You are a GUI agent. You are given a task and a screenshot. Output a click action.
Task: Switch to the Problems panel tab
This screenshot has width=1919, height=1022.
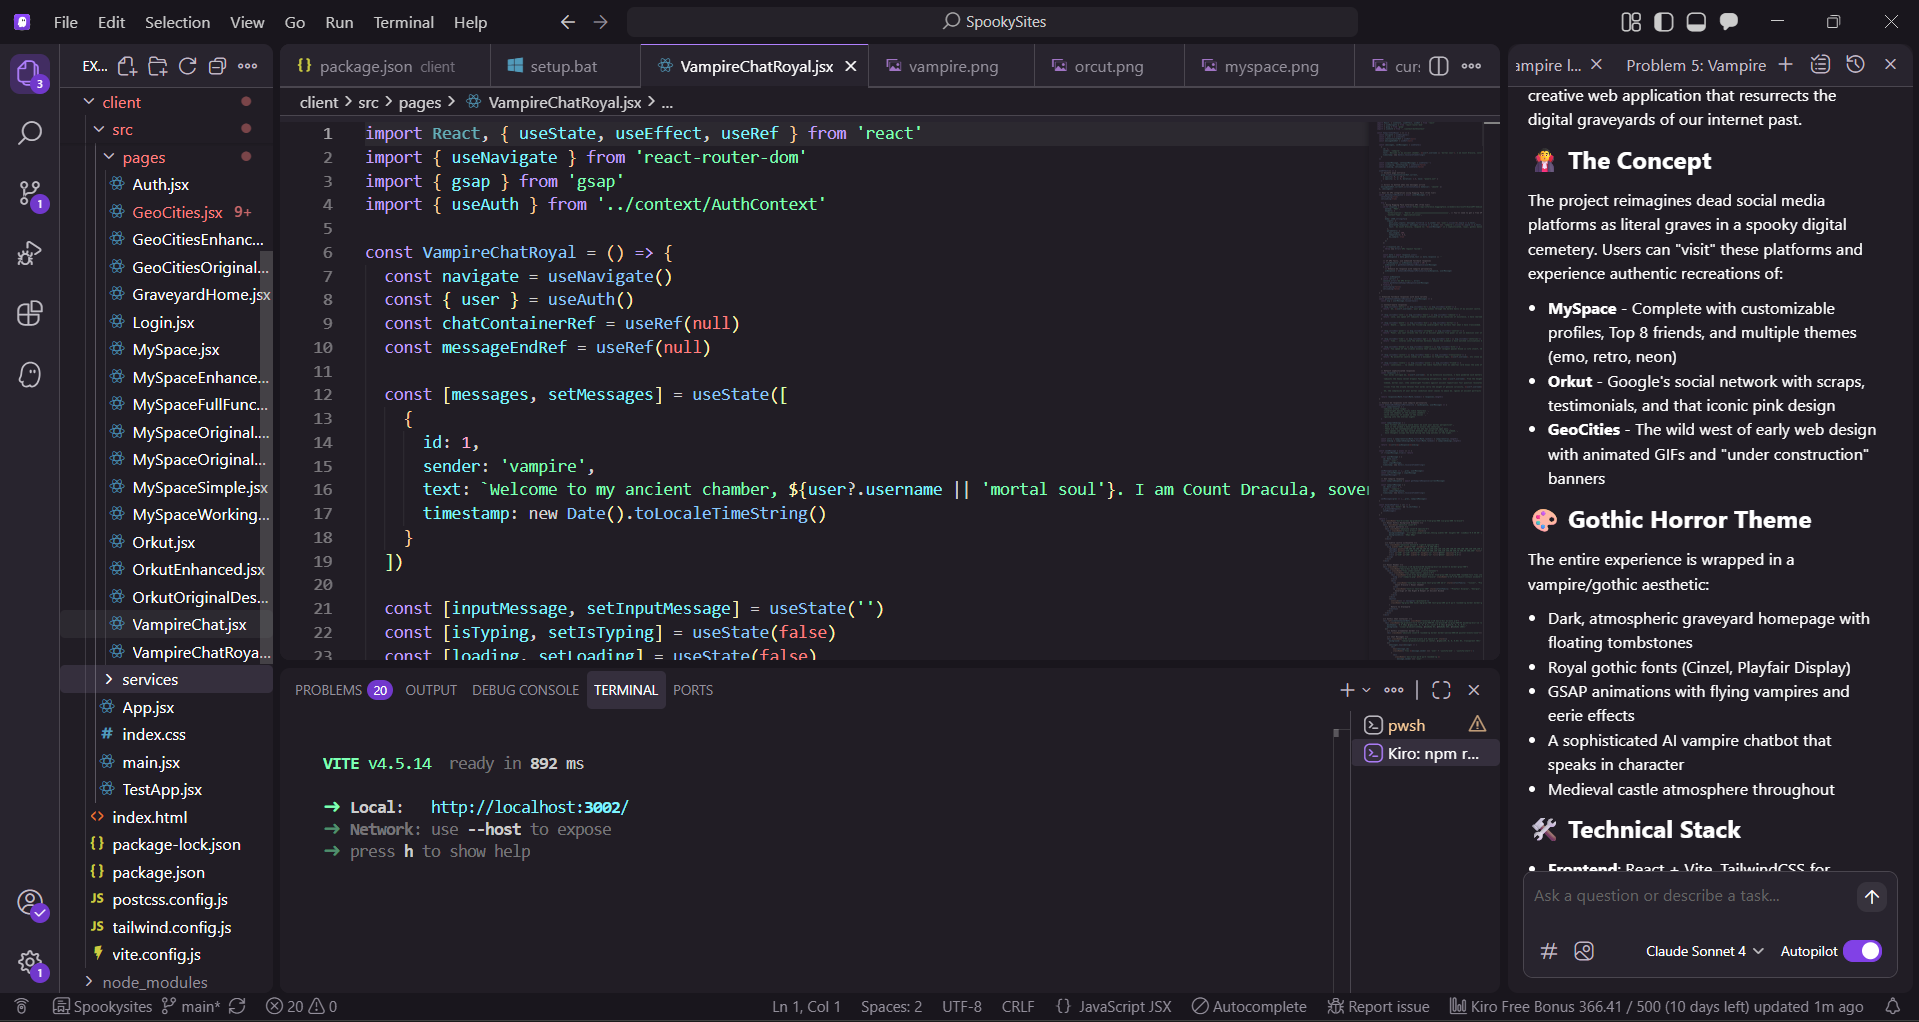tap(329, 690)
